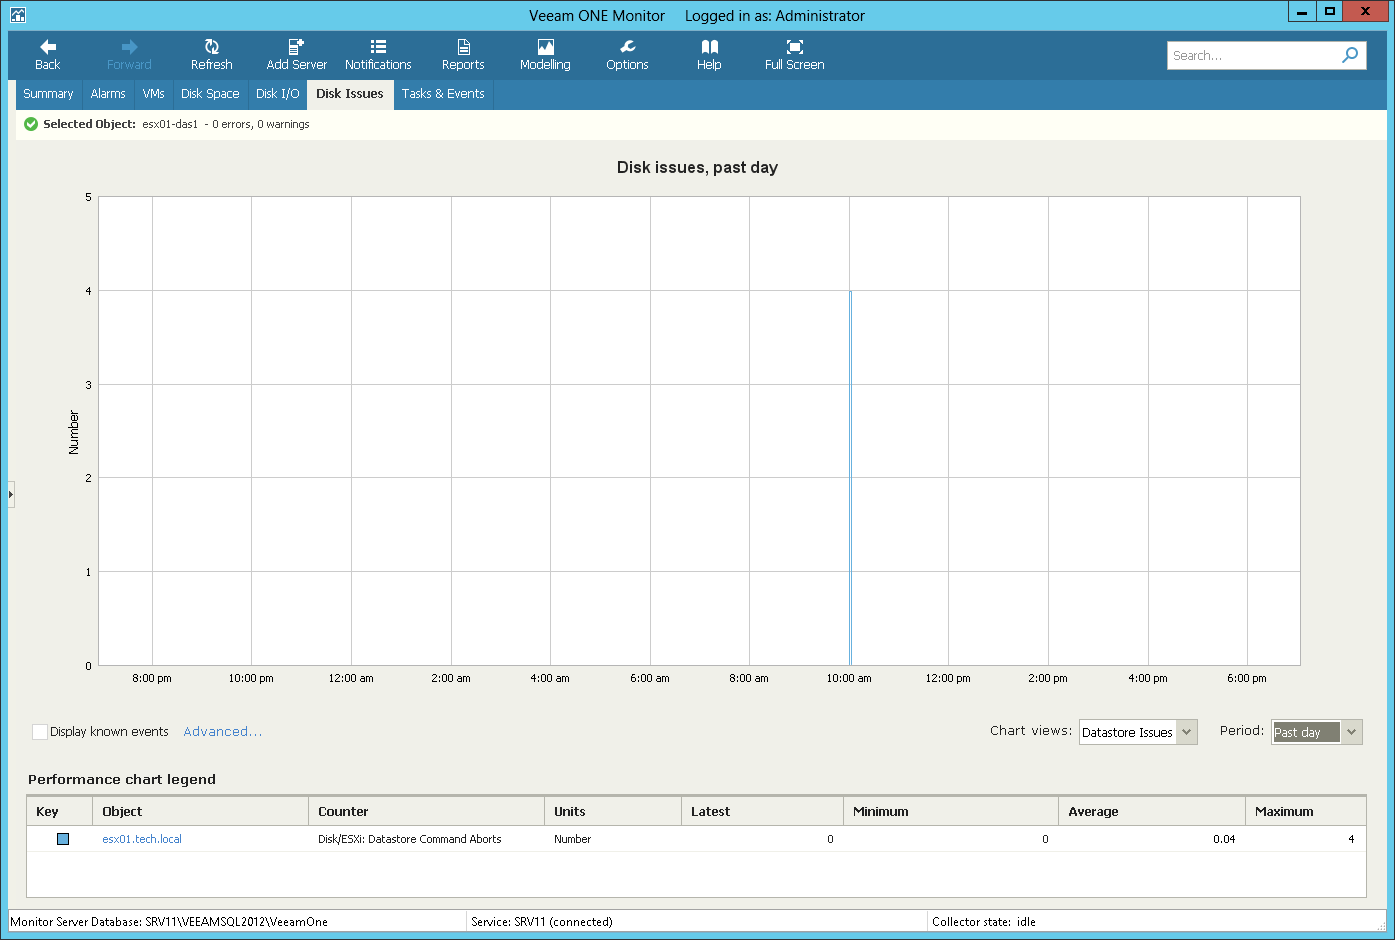The width and height of the screenshot is (1395, 940).
Task: Open Reports from the toolbar
Action: [463, 55]
